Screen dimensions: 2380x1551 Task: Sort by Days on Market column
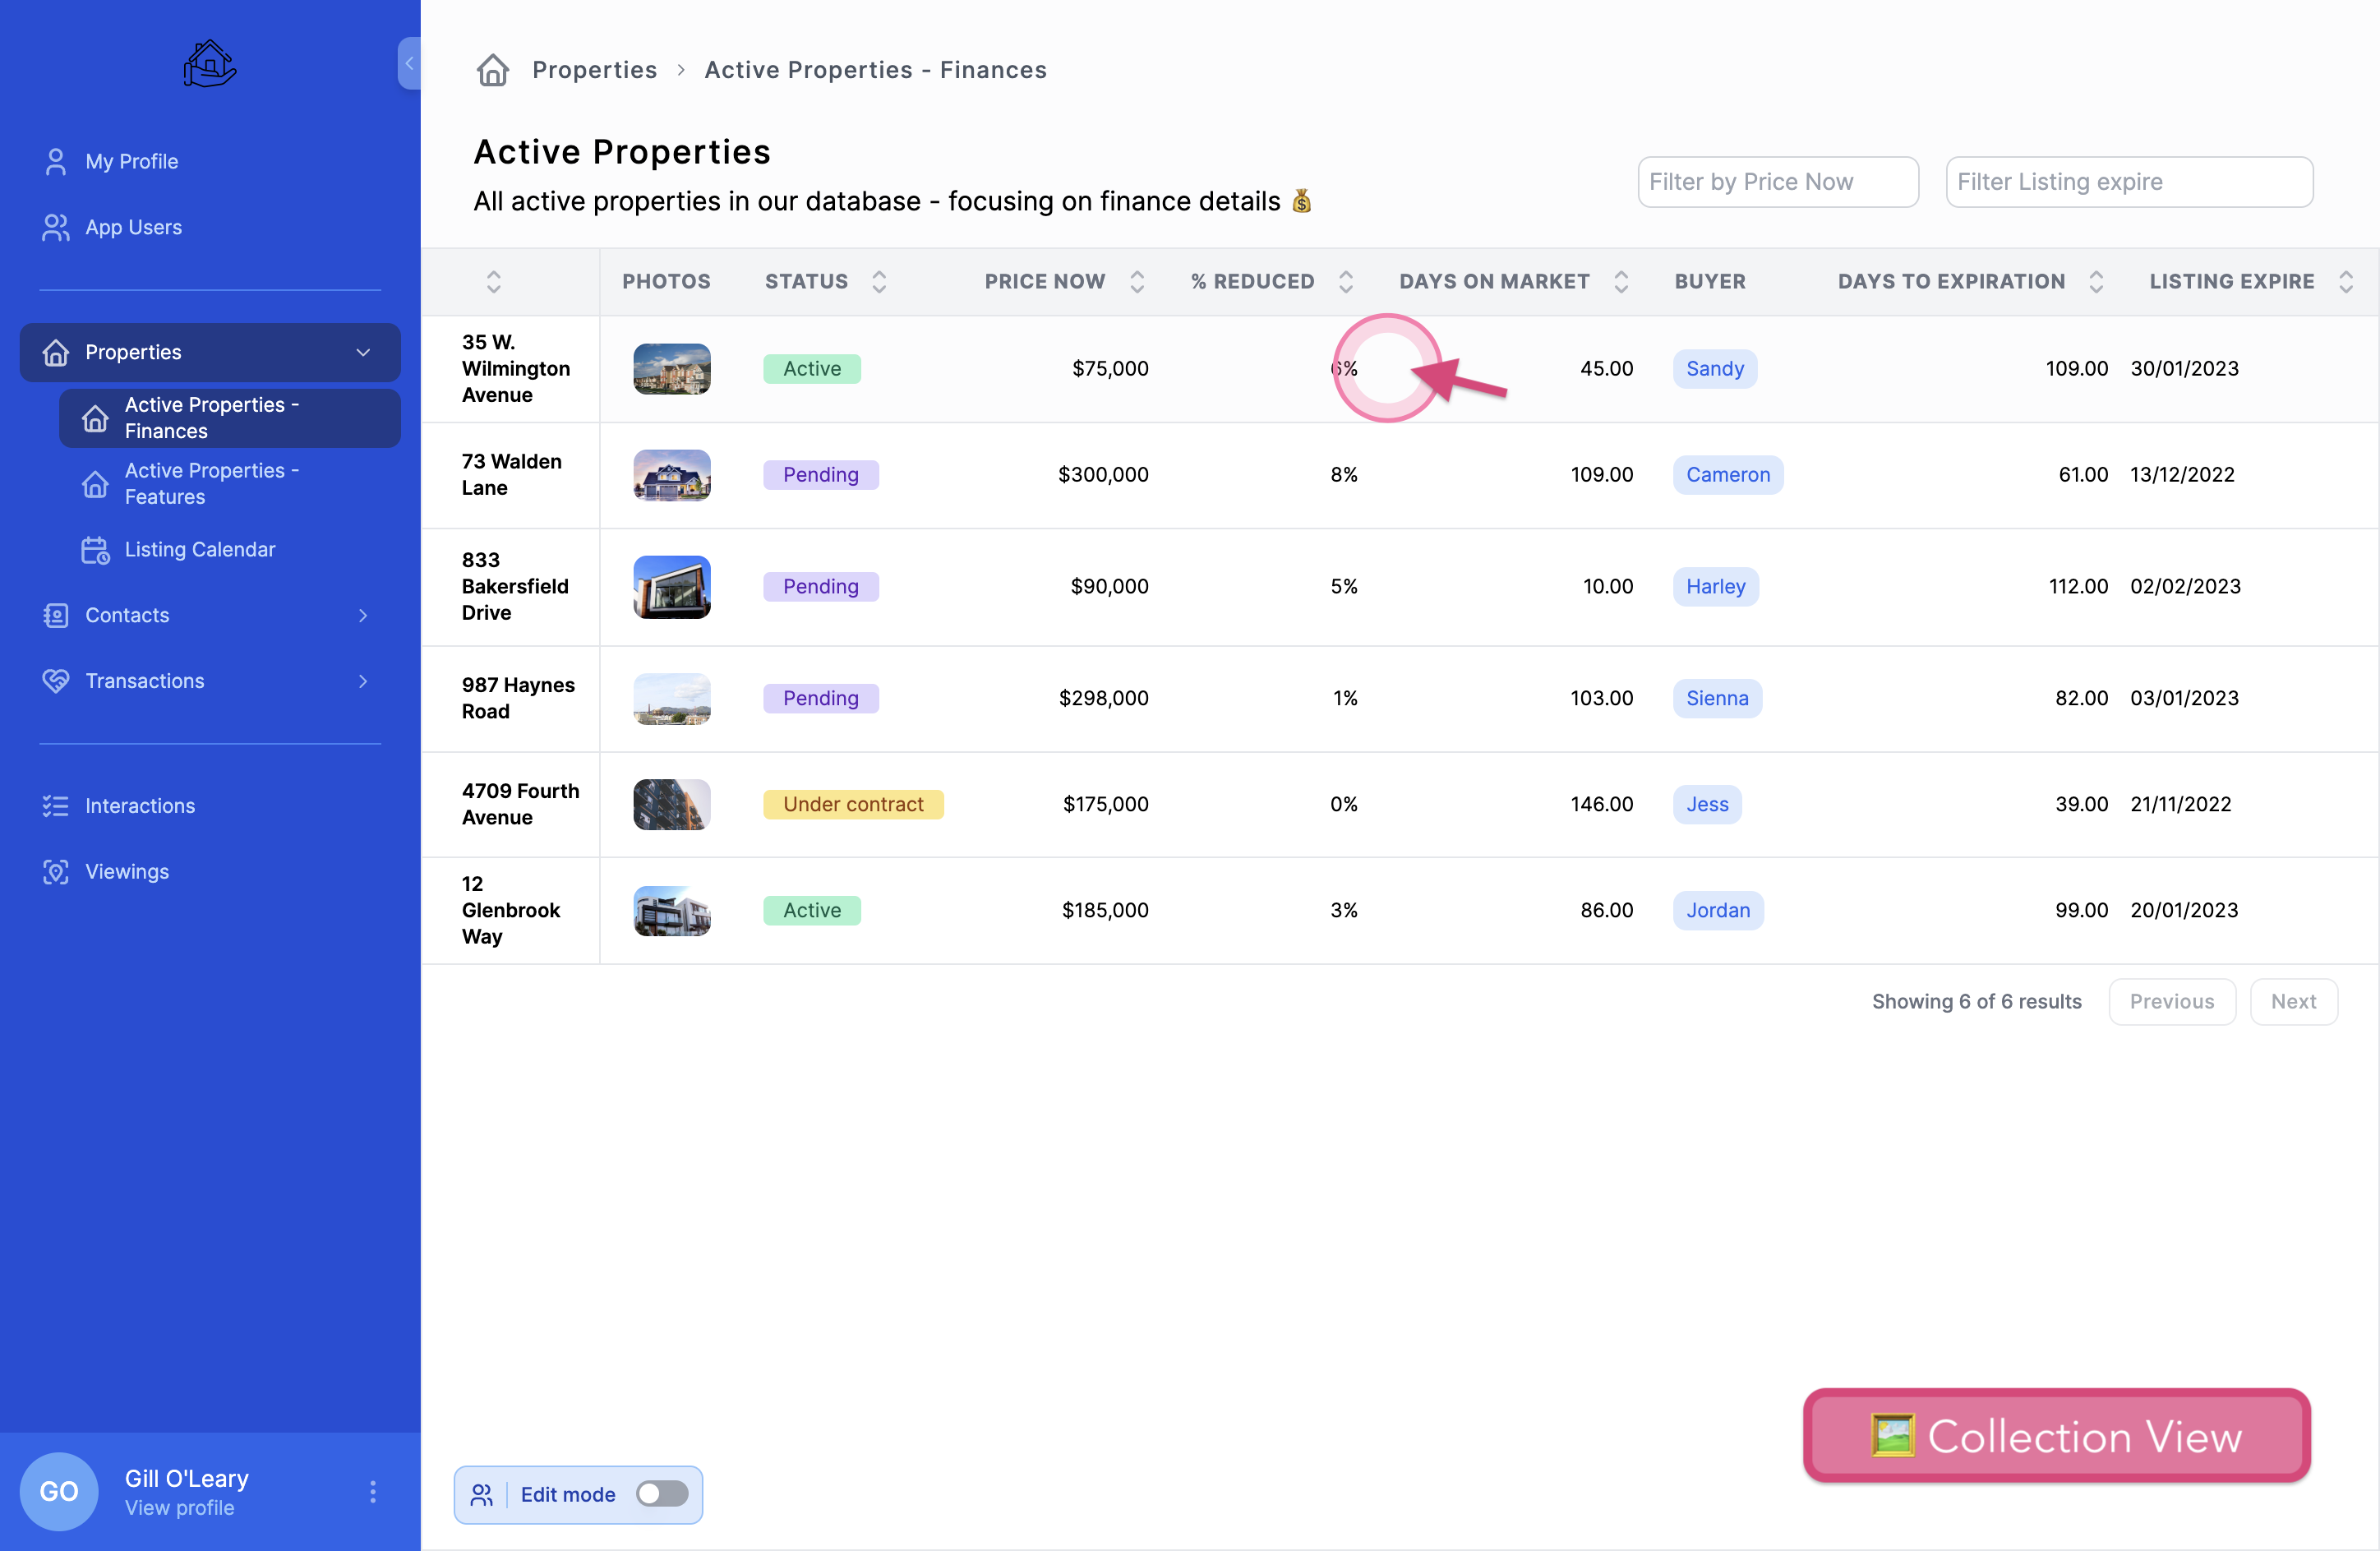[1621, 282]
